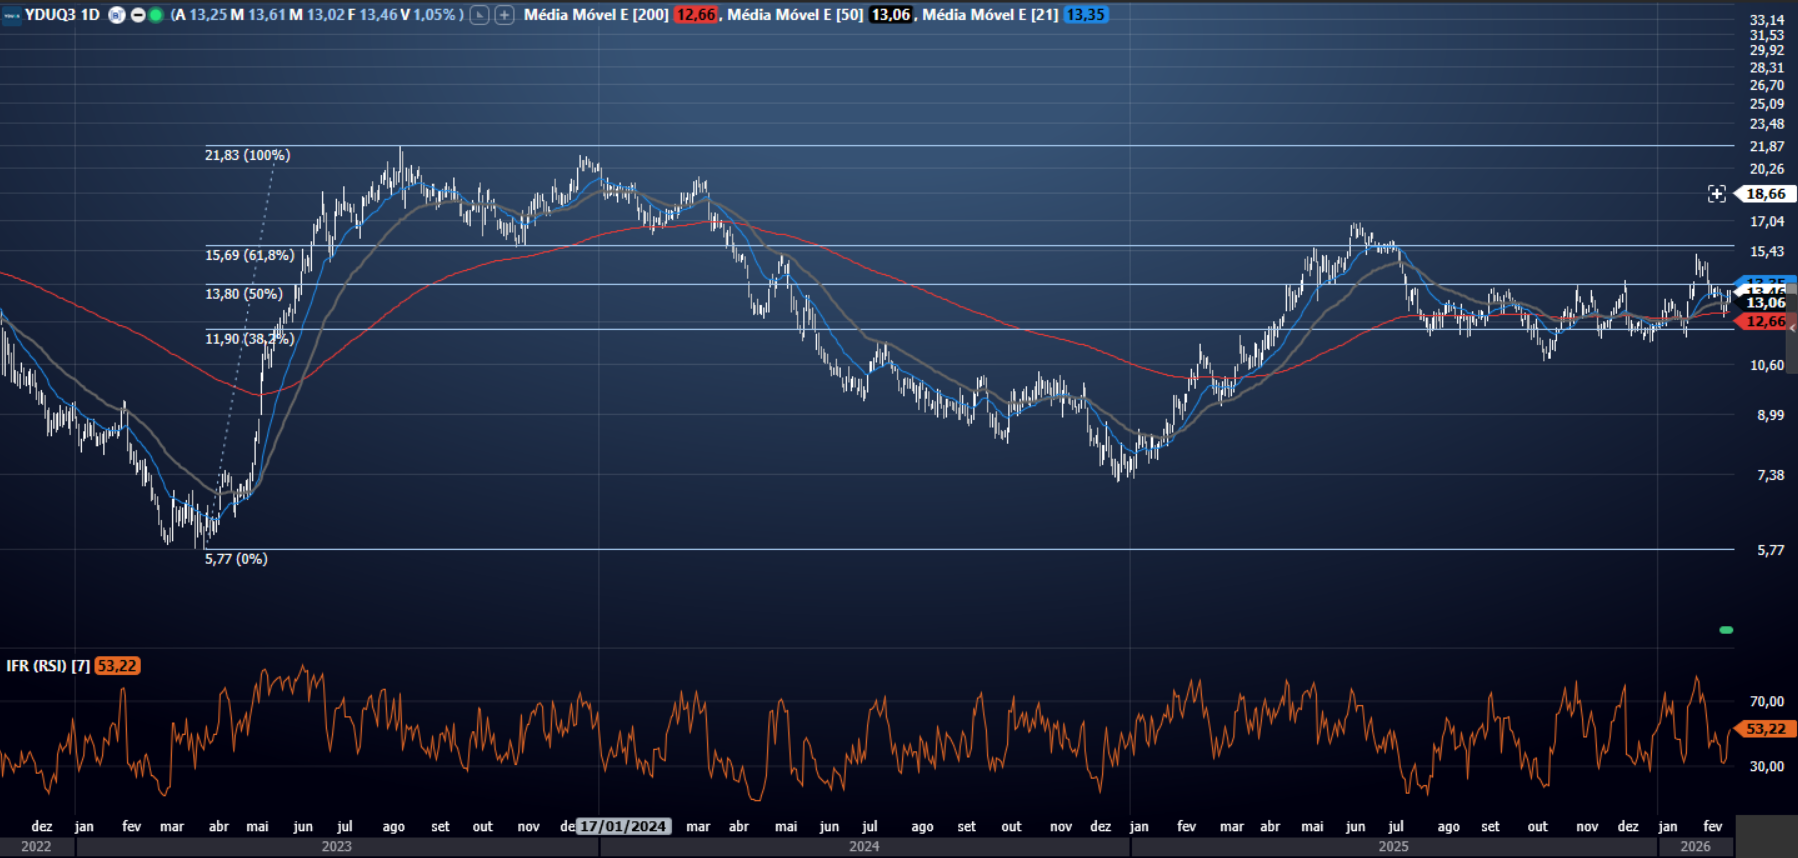Toggle the green status circle indicator
The image size is (1798, 858).
[156, 15]
